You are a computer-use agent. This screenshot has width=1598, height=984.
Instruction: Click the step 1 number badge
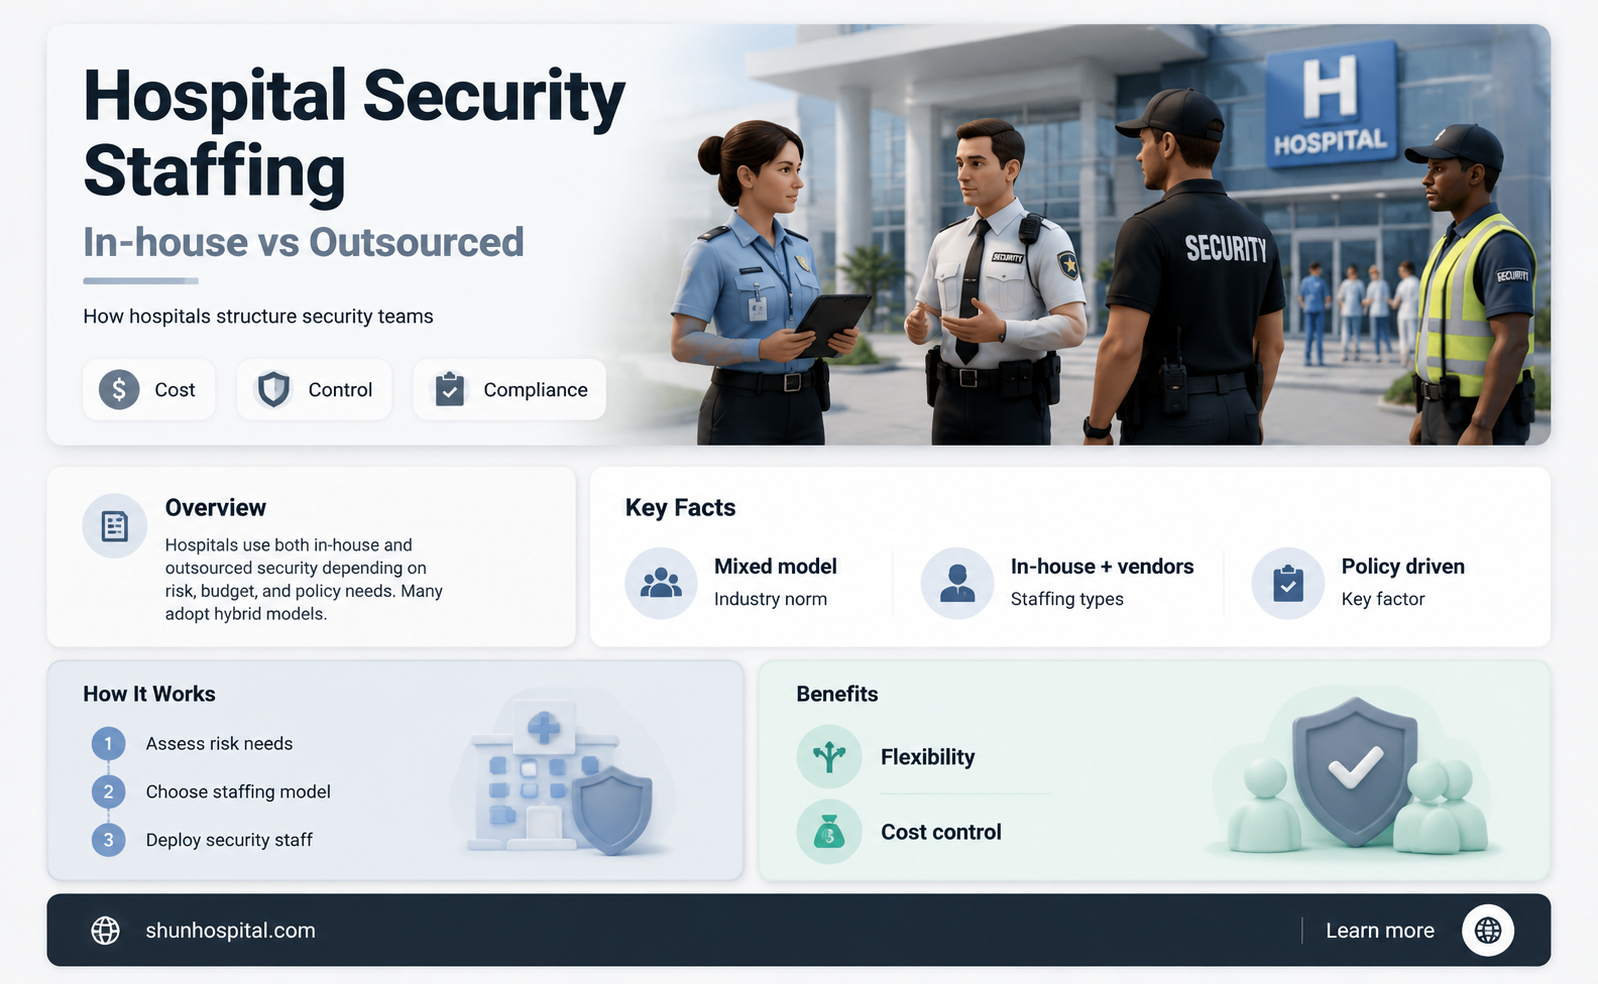(108, 744)
